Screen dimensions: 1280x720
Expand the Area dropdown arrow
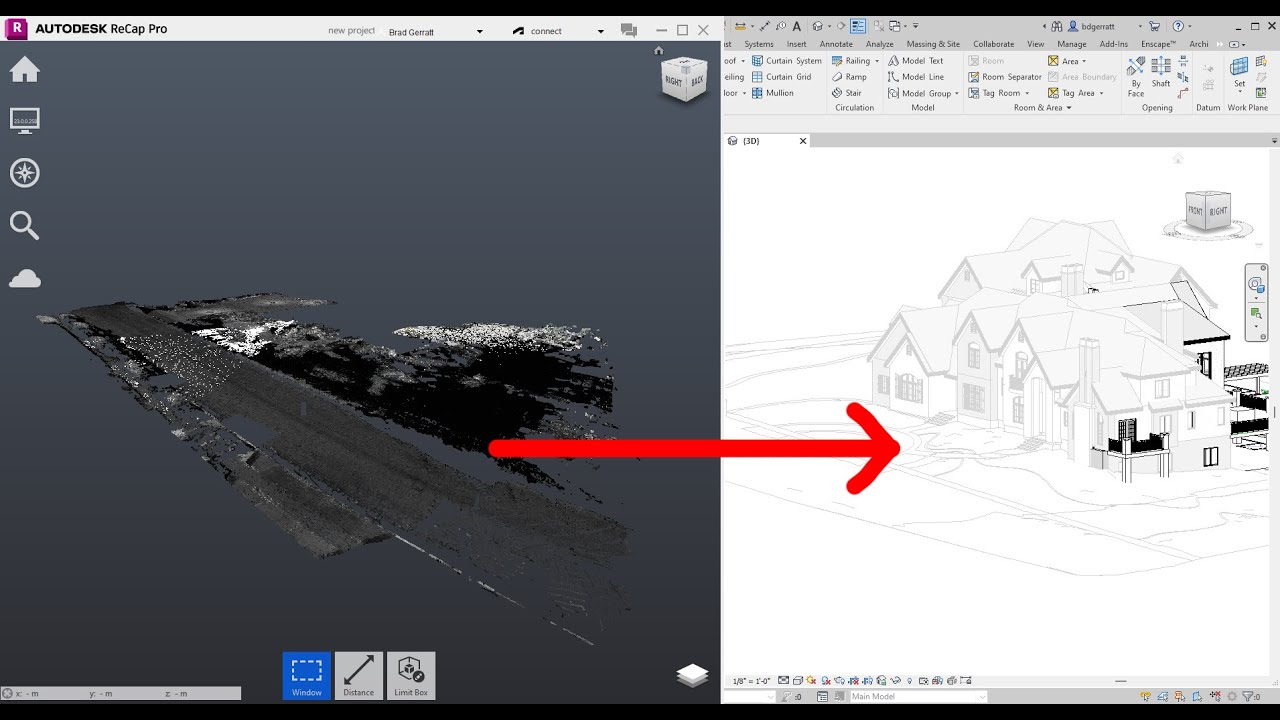tap(1085, 61)
